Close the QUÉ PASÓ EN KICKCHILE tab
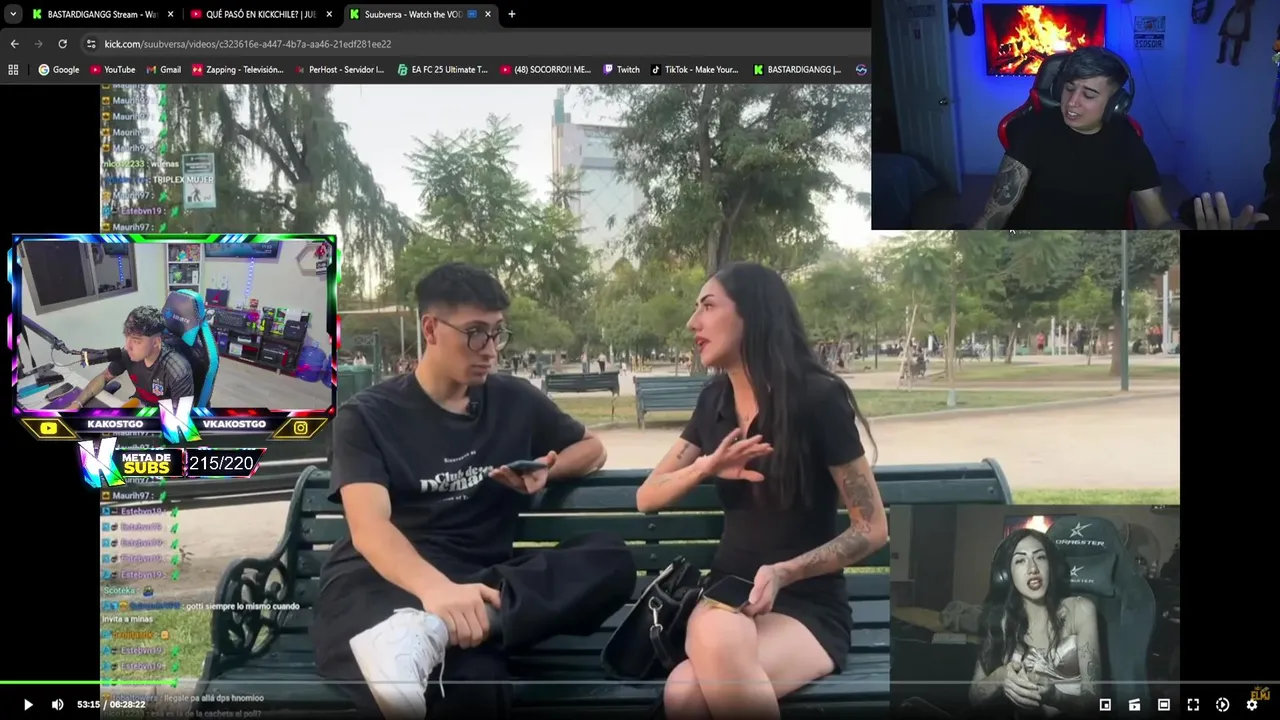The image size is (1280, 720). pos(329,14)
